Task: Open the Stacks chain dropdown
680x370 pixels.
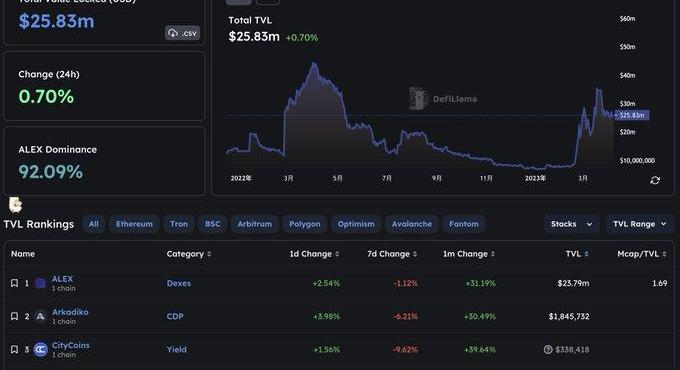Action: coord(572,224)
